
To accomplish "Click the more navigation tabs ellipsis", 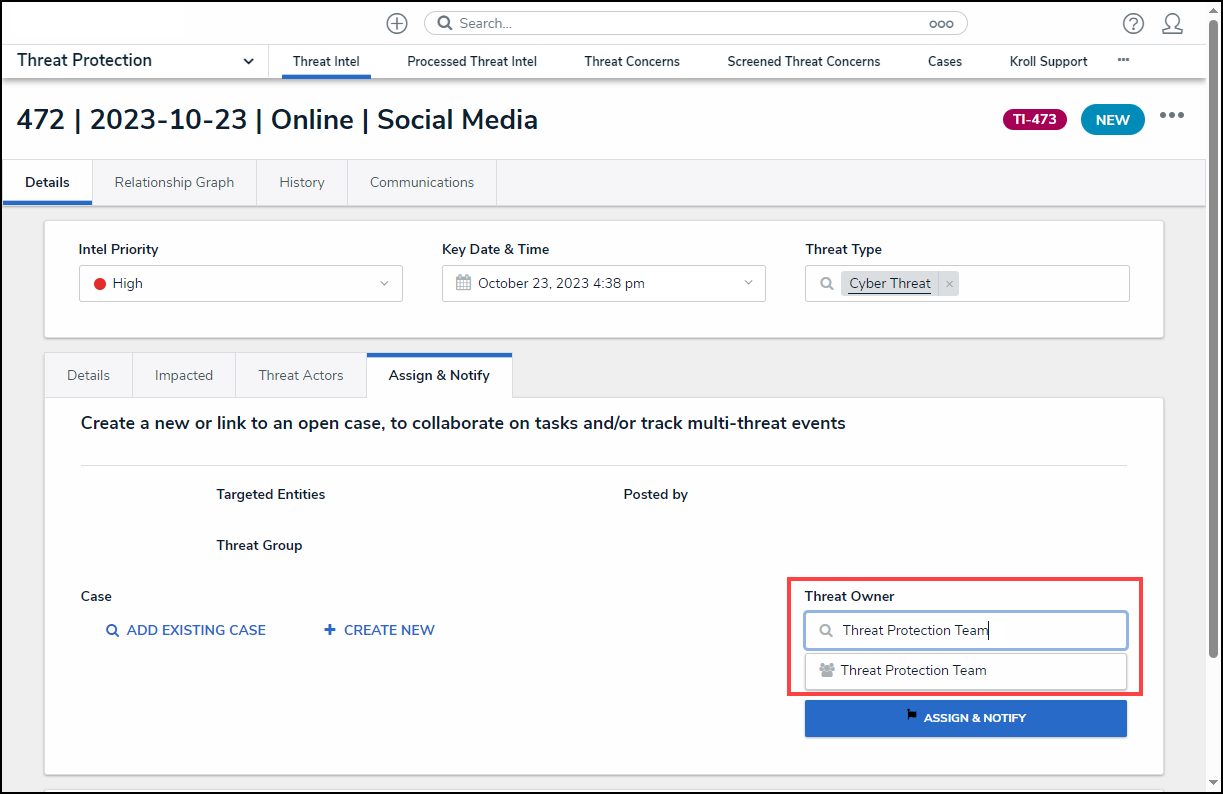I will tap(1123, 60).
